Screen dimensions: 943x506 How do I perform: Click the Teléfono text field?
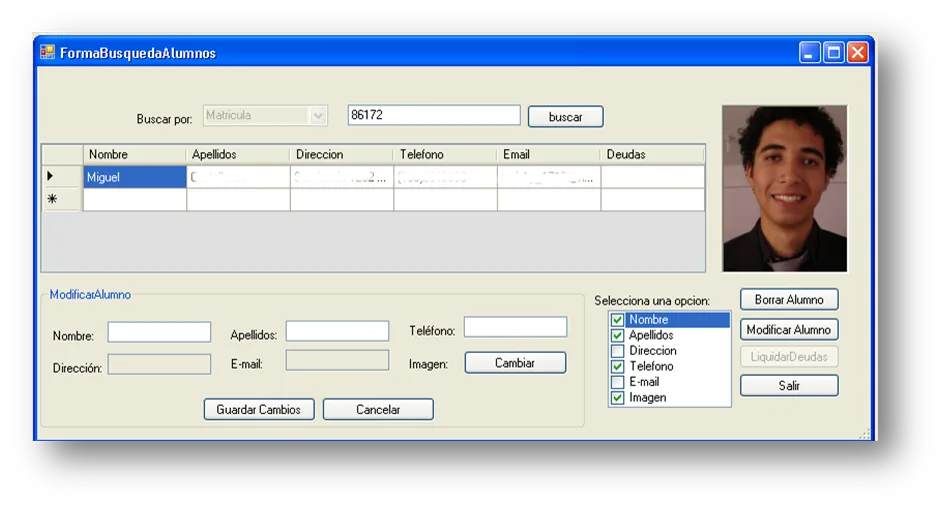tap(515, 327)
